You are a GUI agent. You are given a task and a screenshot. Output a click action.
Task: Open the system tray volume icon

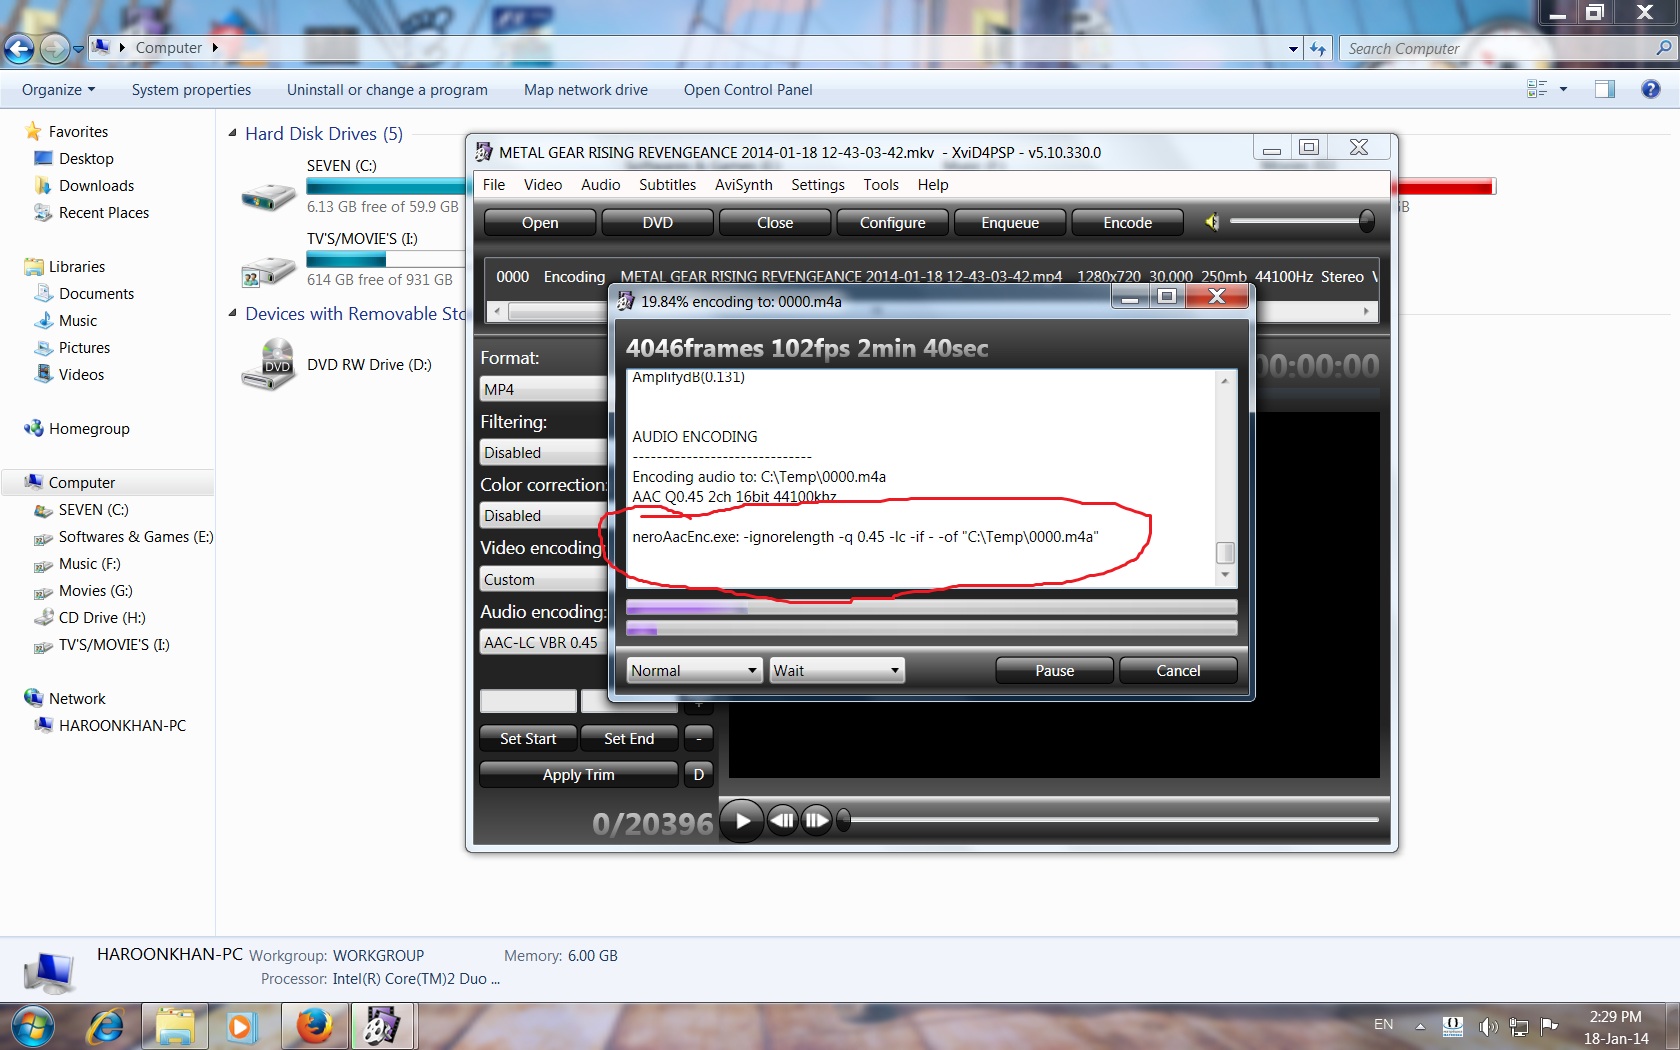[1489, 1026]
